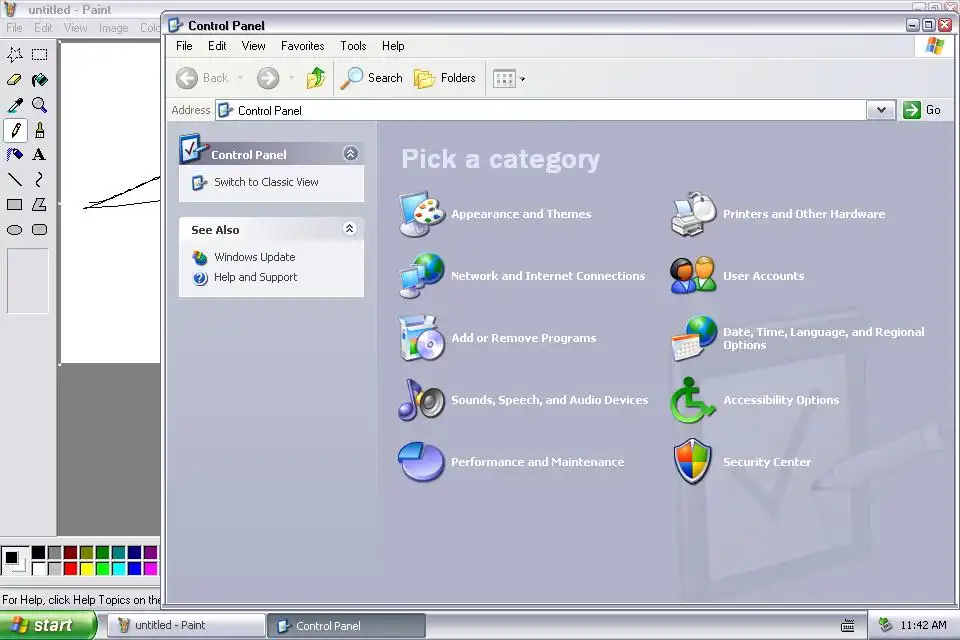This screenshot has height=640, width=960.
Task: Open the Edit menu in Control Panel
Action: (217, 46)
